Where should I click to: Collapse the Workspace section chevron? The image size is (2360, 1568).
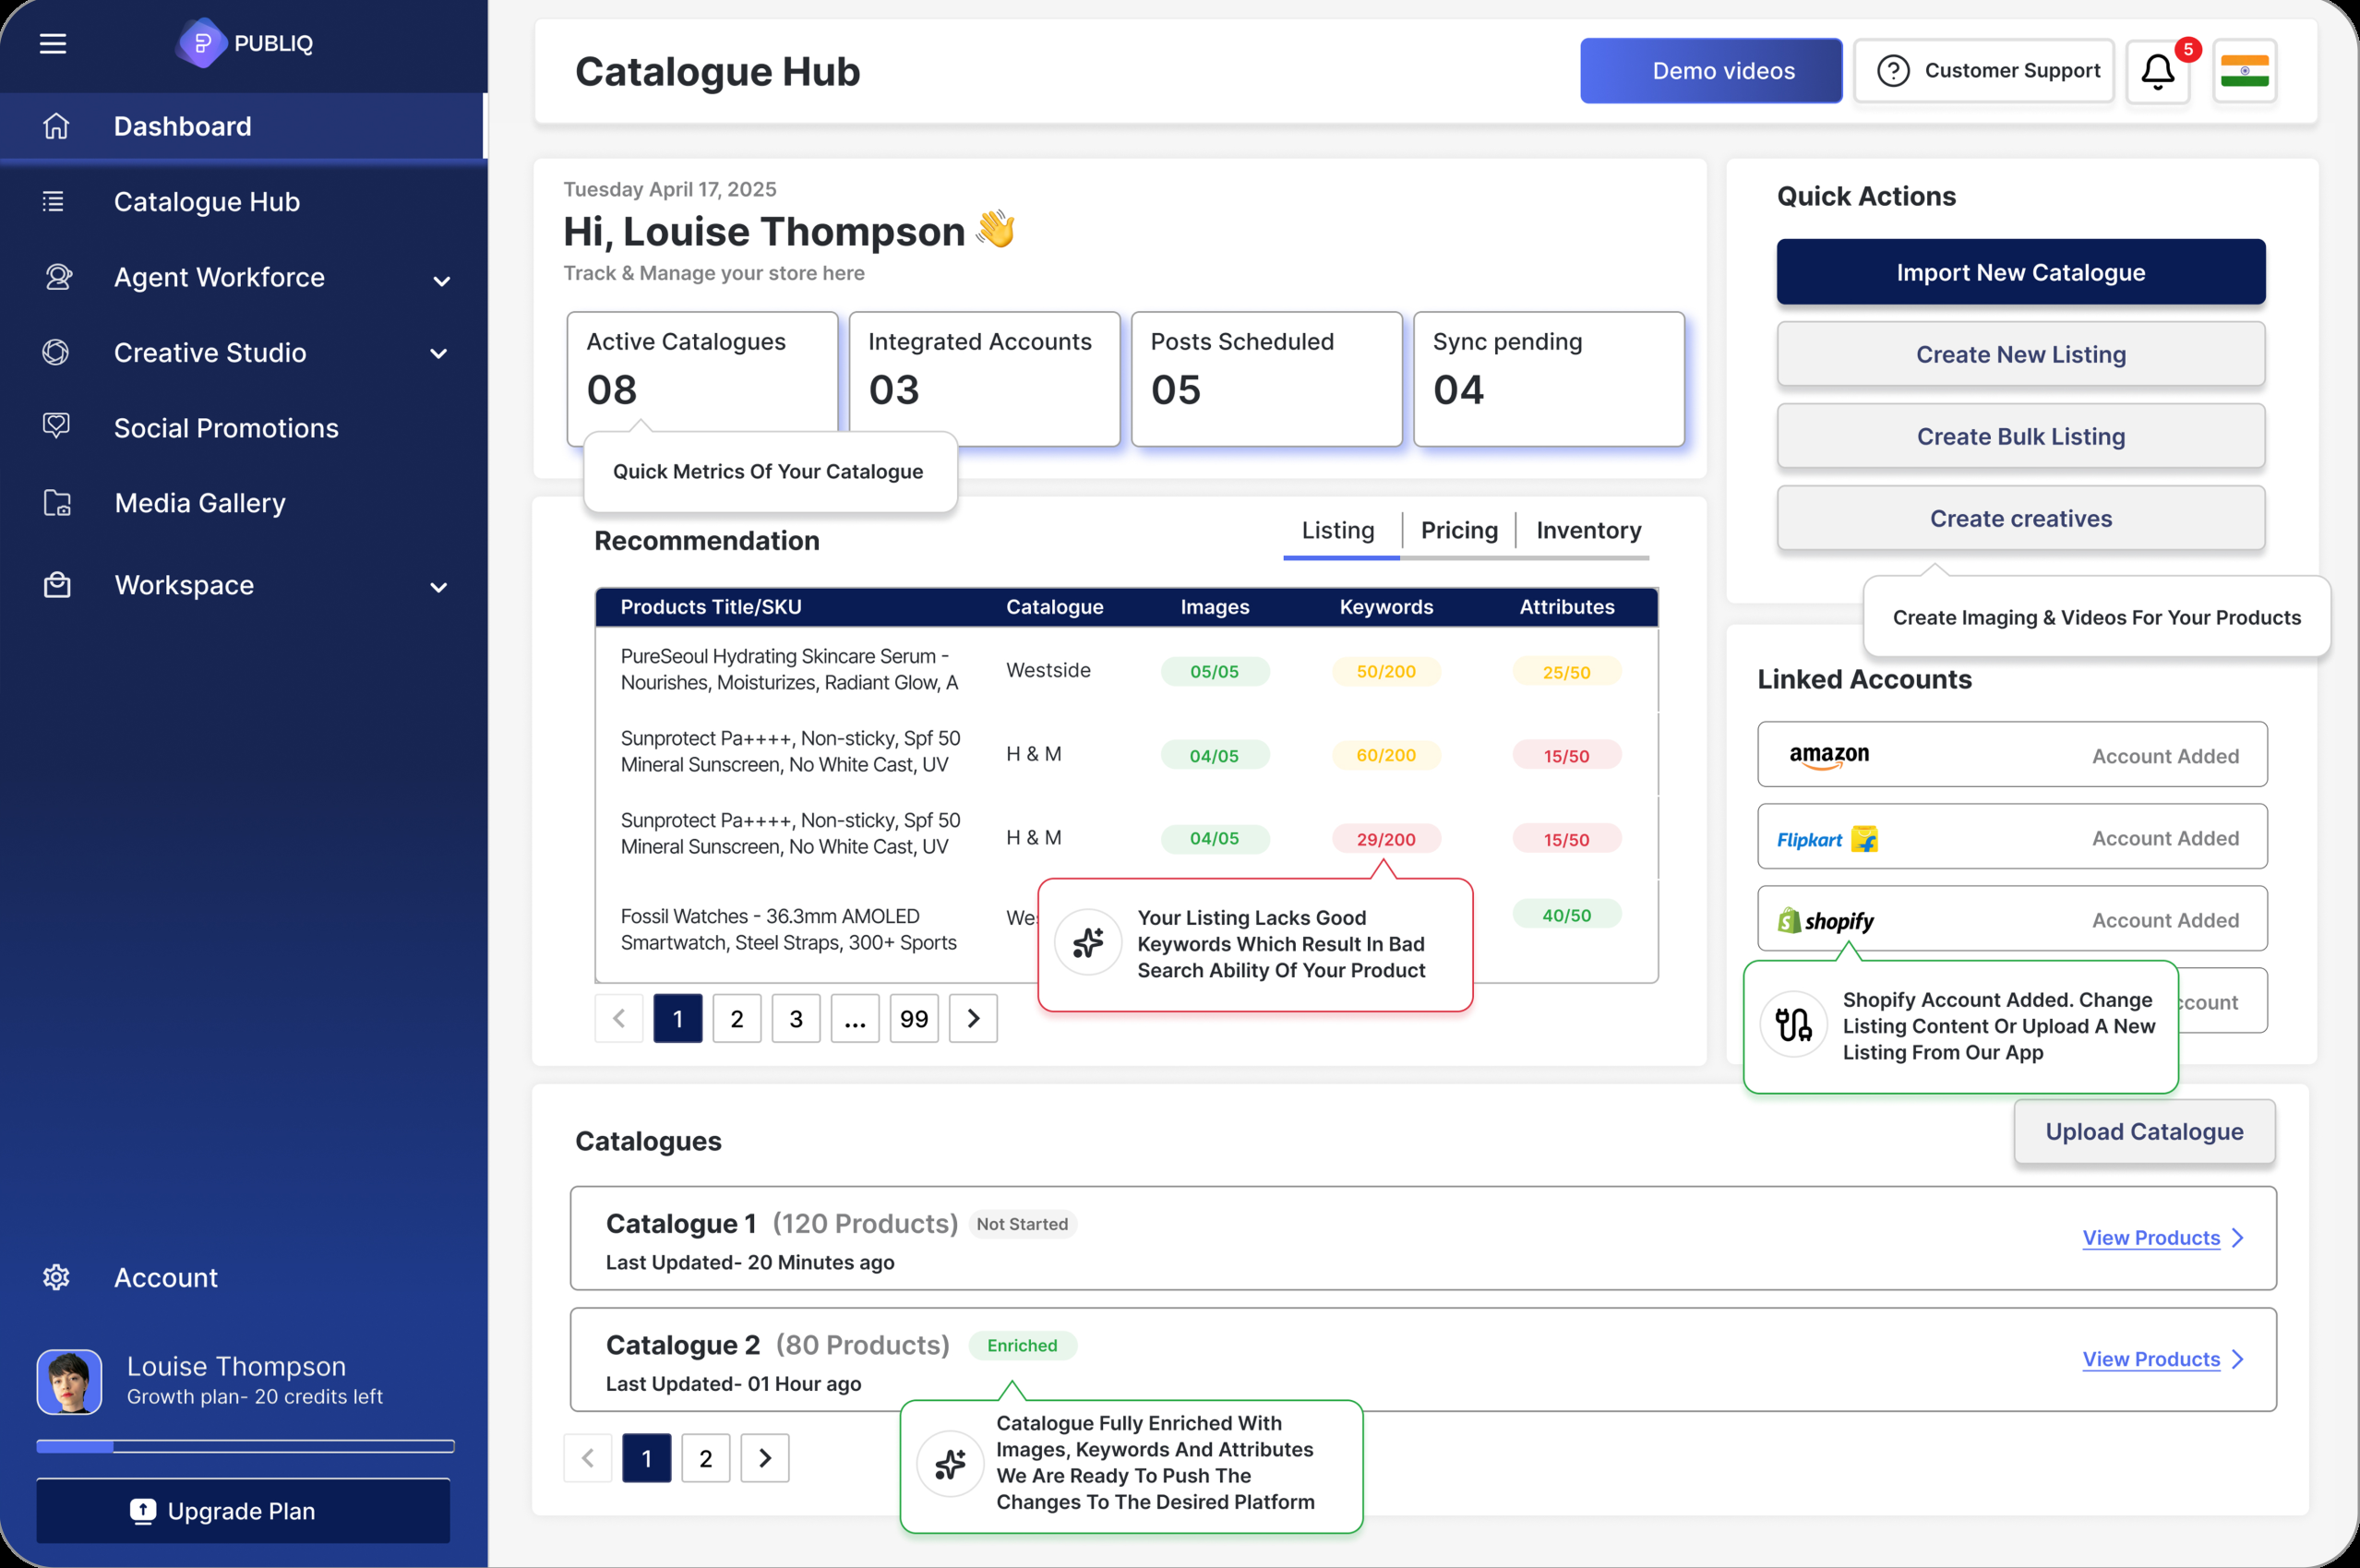pos(440,587)
